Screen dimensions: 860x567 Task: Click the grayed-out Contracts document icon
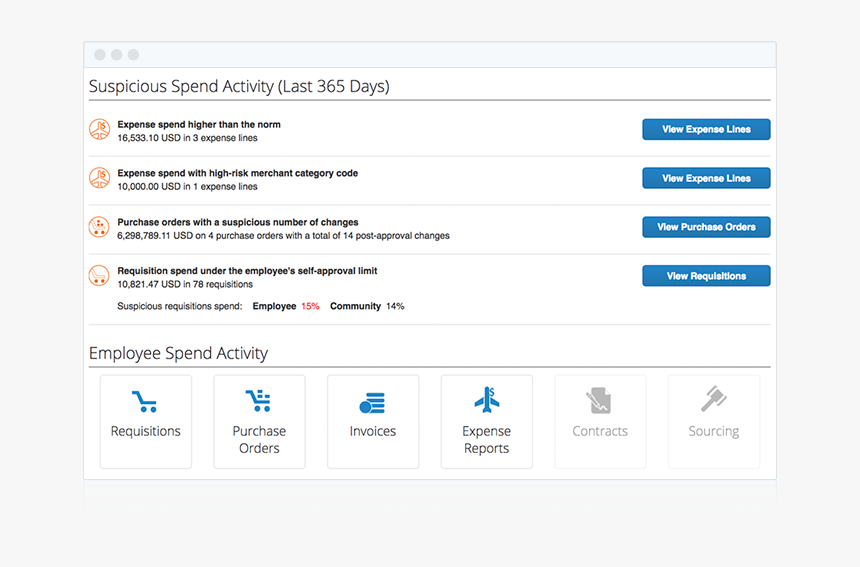tap(599, 402)
